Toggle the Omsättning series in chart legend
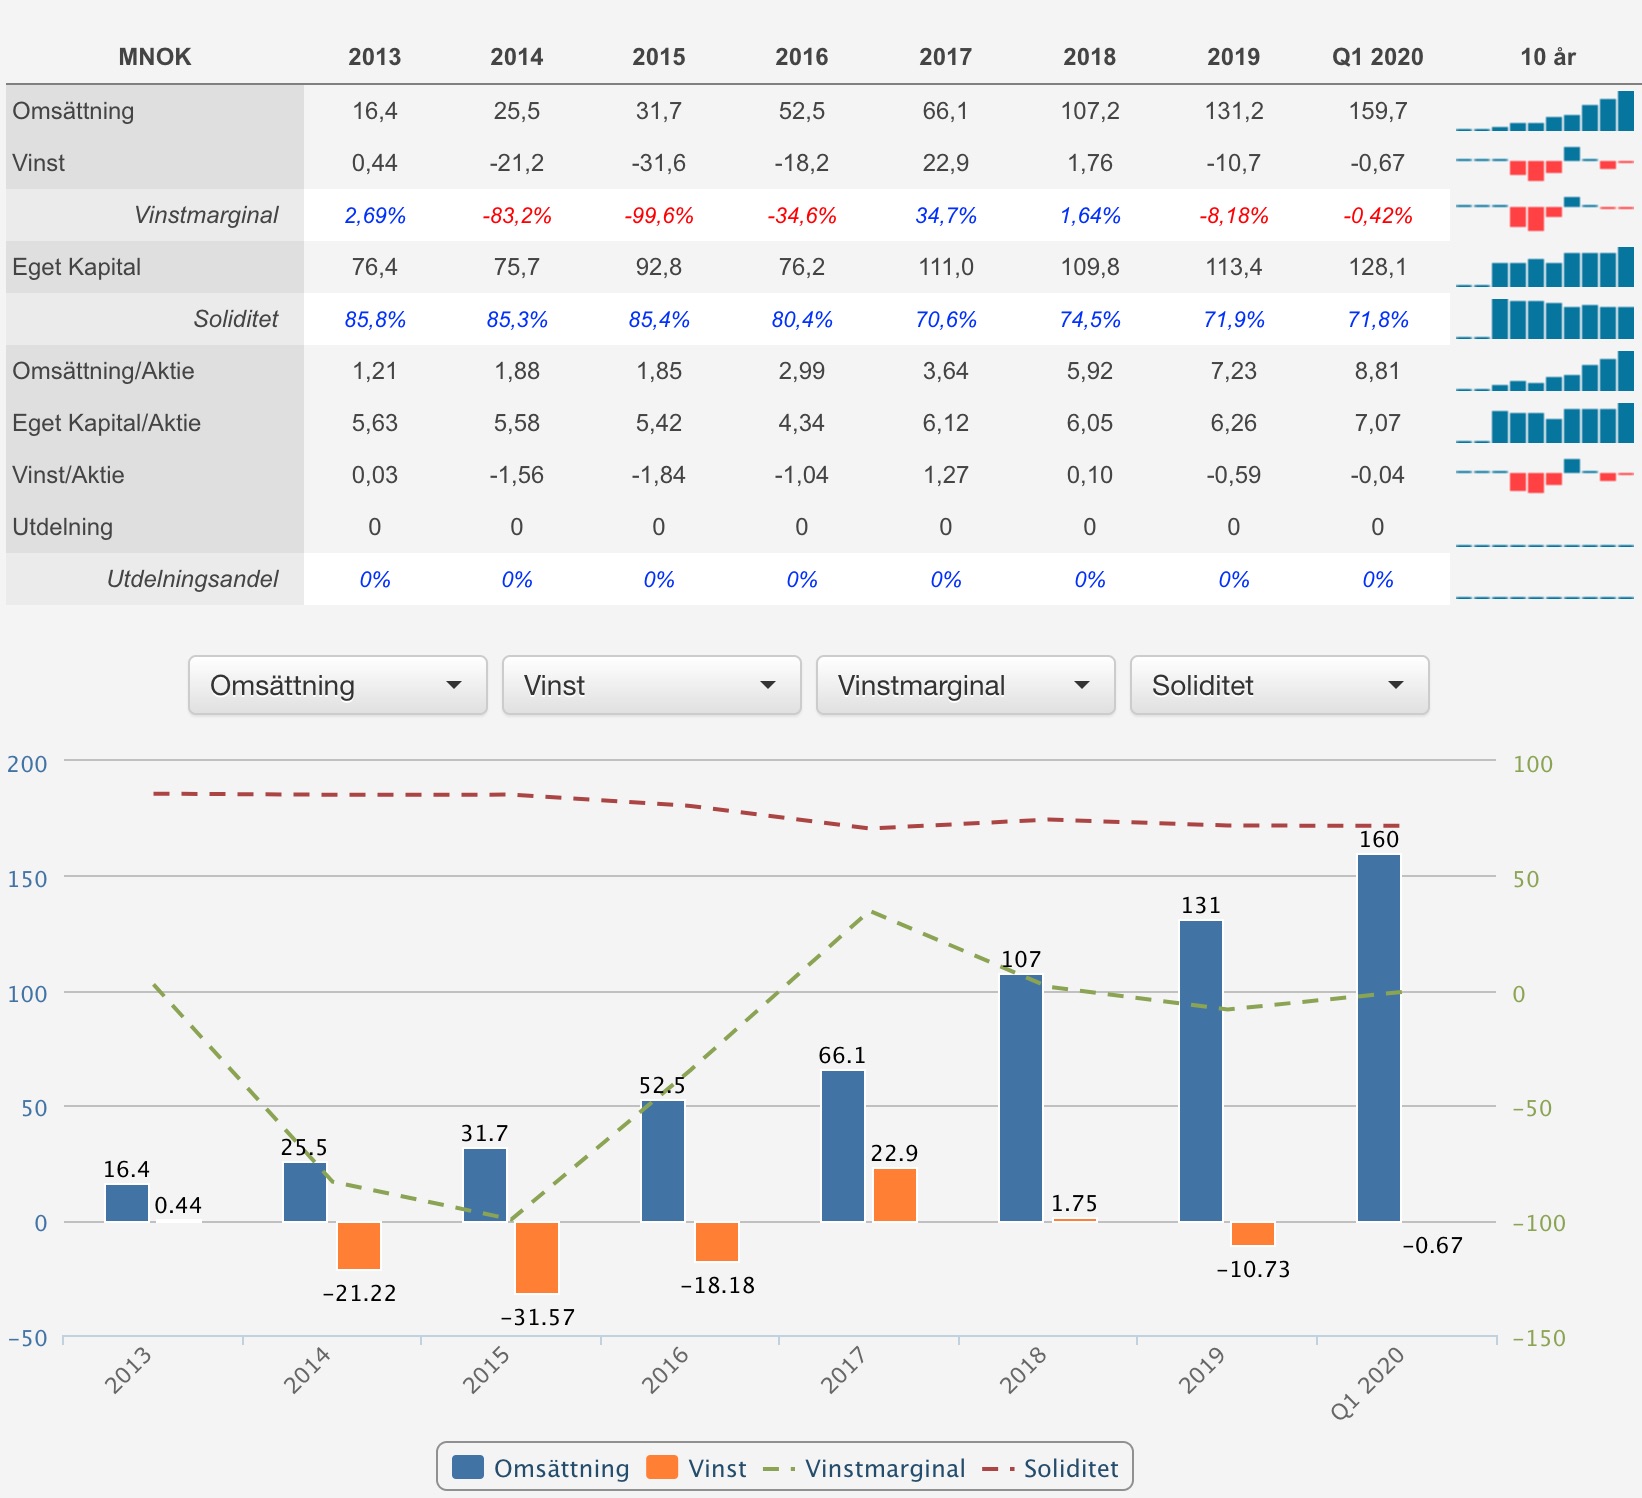Viewport: 1642px width, 1498px height. click(541, 1468)
